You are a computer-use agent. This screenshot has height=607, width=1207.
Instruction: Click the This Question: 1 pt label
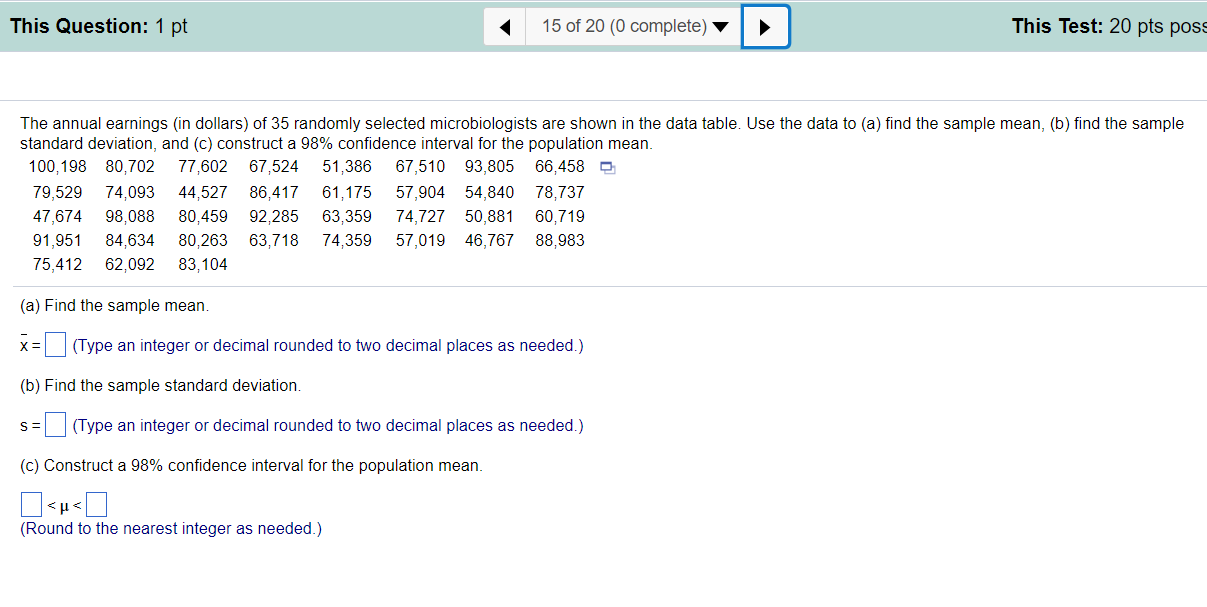tap(99, 27)
